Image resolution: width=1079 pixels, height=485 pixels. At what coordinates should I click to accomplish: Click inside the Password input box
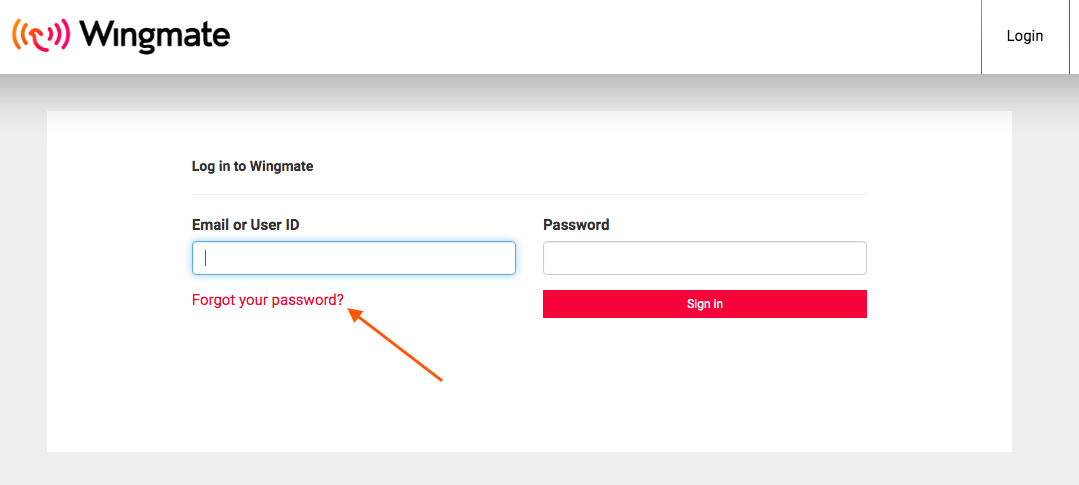(x=705, y=258)
